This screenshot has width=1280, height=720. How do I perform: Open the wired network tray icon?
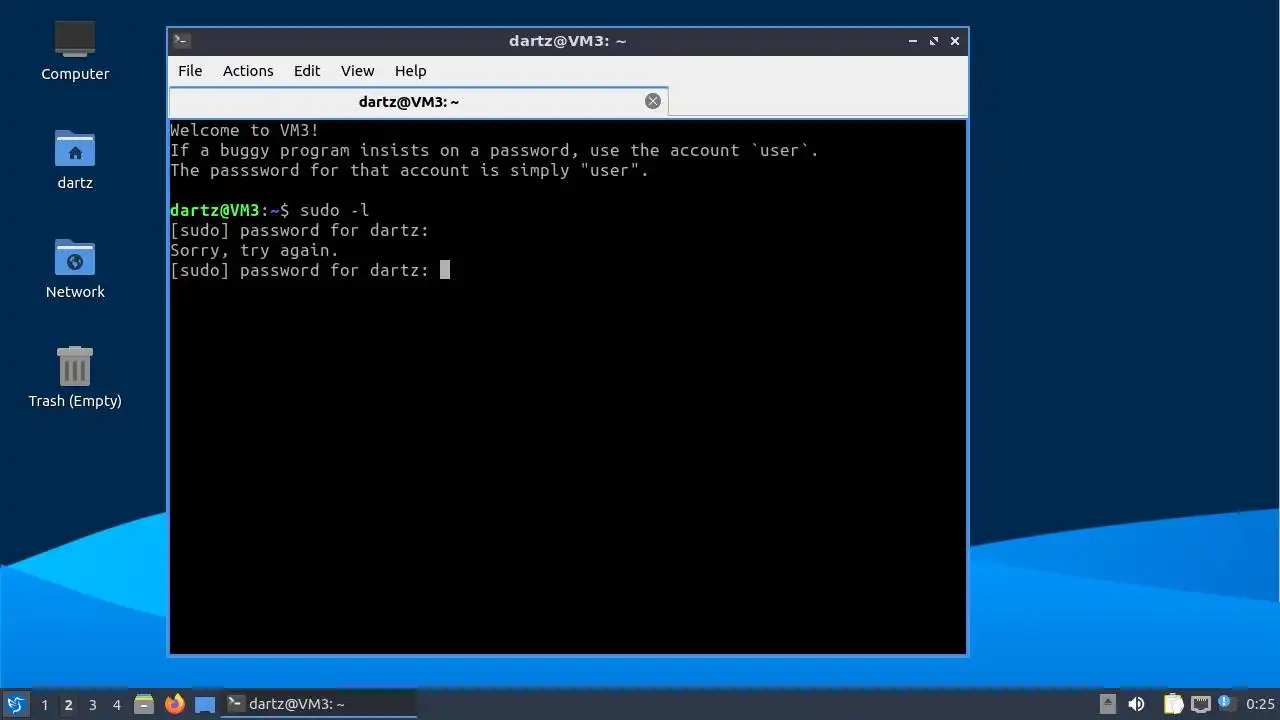point(1200,704)
